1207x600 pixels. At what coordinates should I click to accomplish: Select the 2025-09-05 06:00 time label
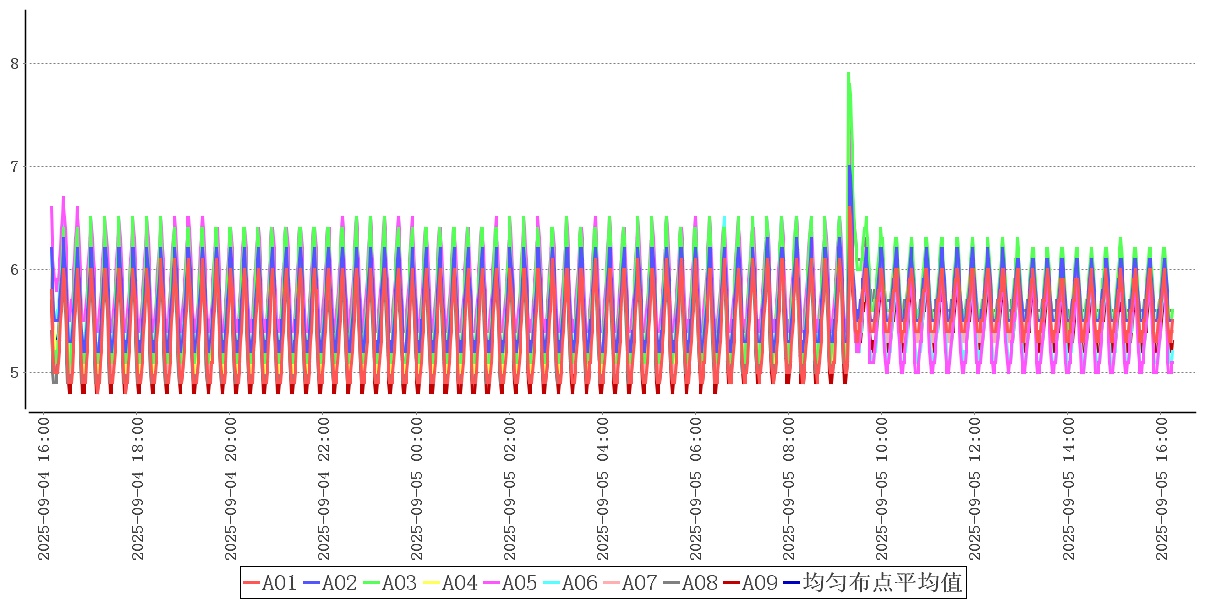(695, 490)
